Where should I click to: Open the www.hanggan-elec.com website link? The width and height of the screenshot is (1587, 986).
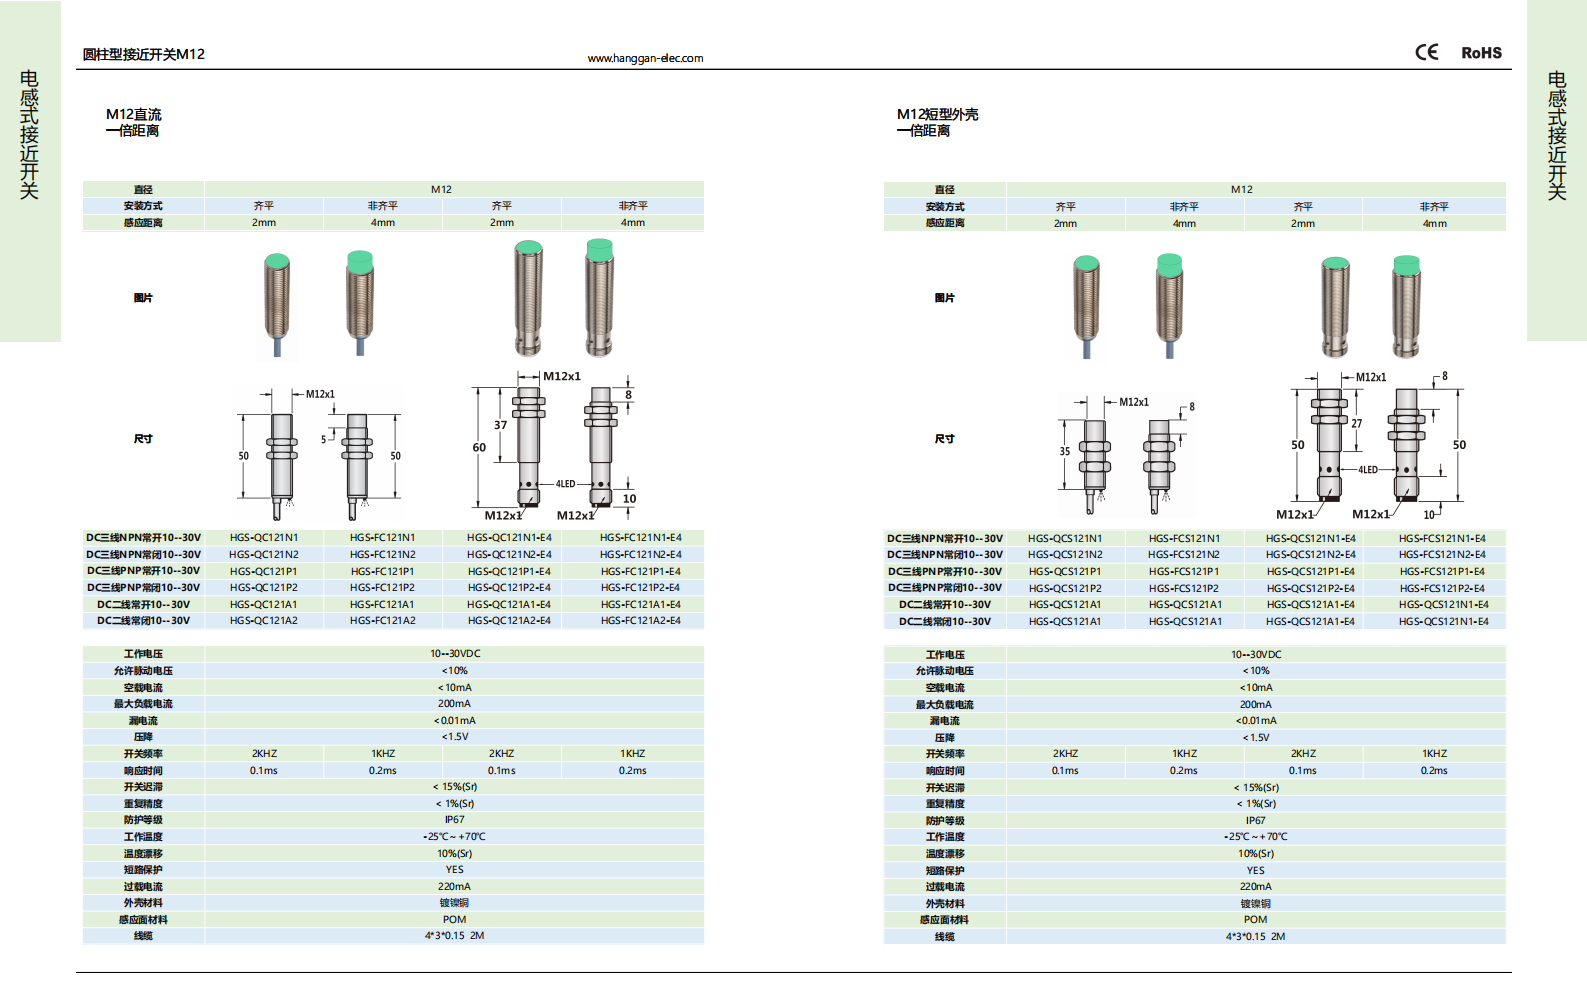point(645,58)
